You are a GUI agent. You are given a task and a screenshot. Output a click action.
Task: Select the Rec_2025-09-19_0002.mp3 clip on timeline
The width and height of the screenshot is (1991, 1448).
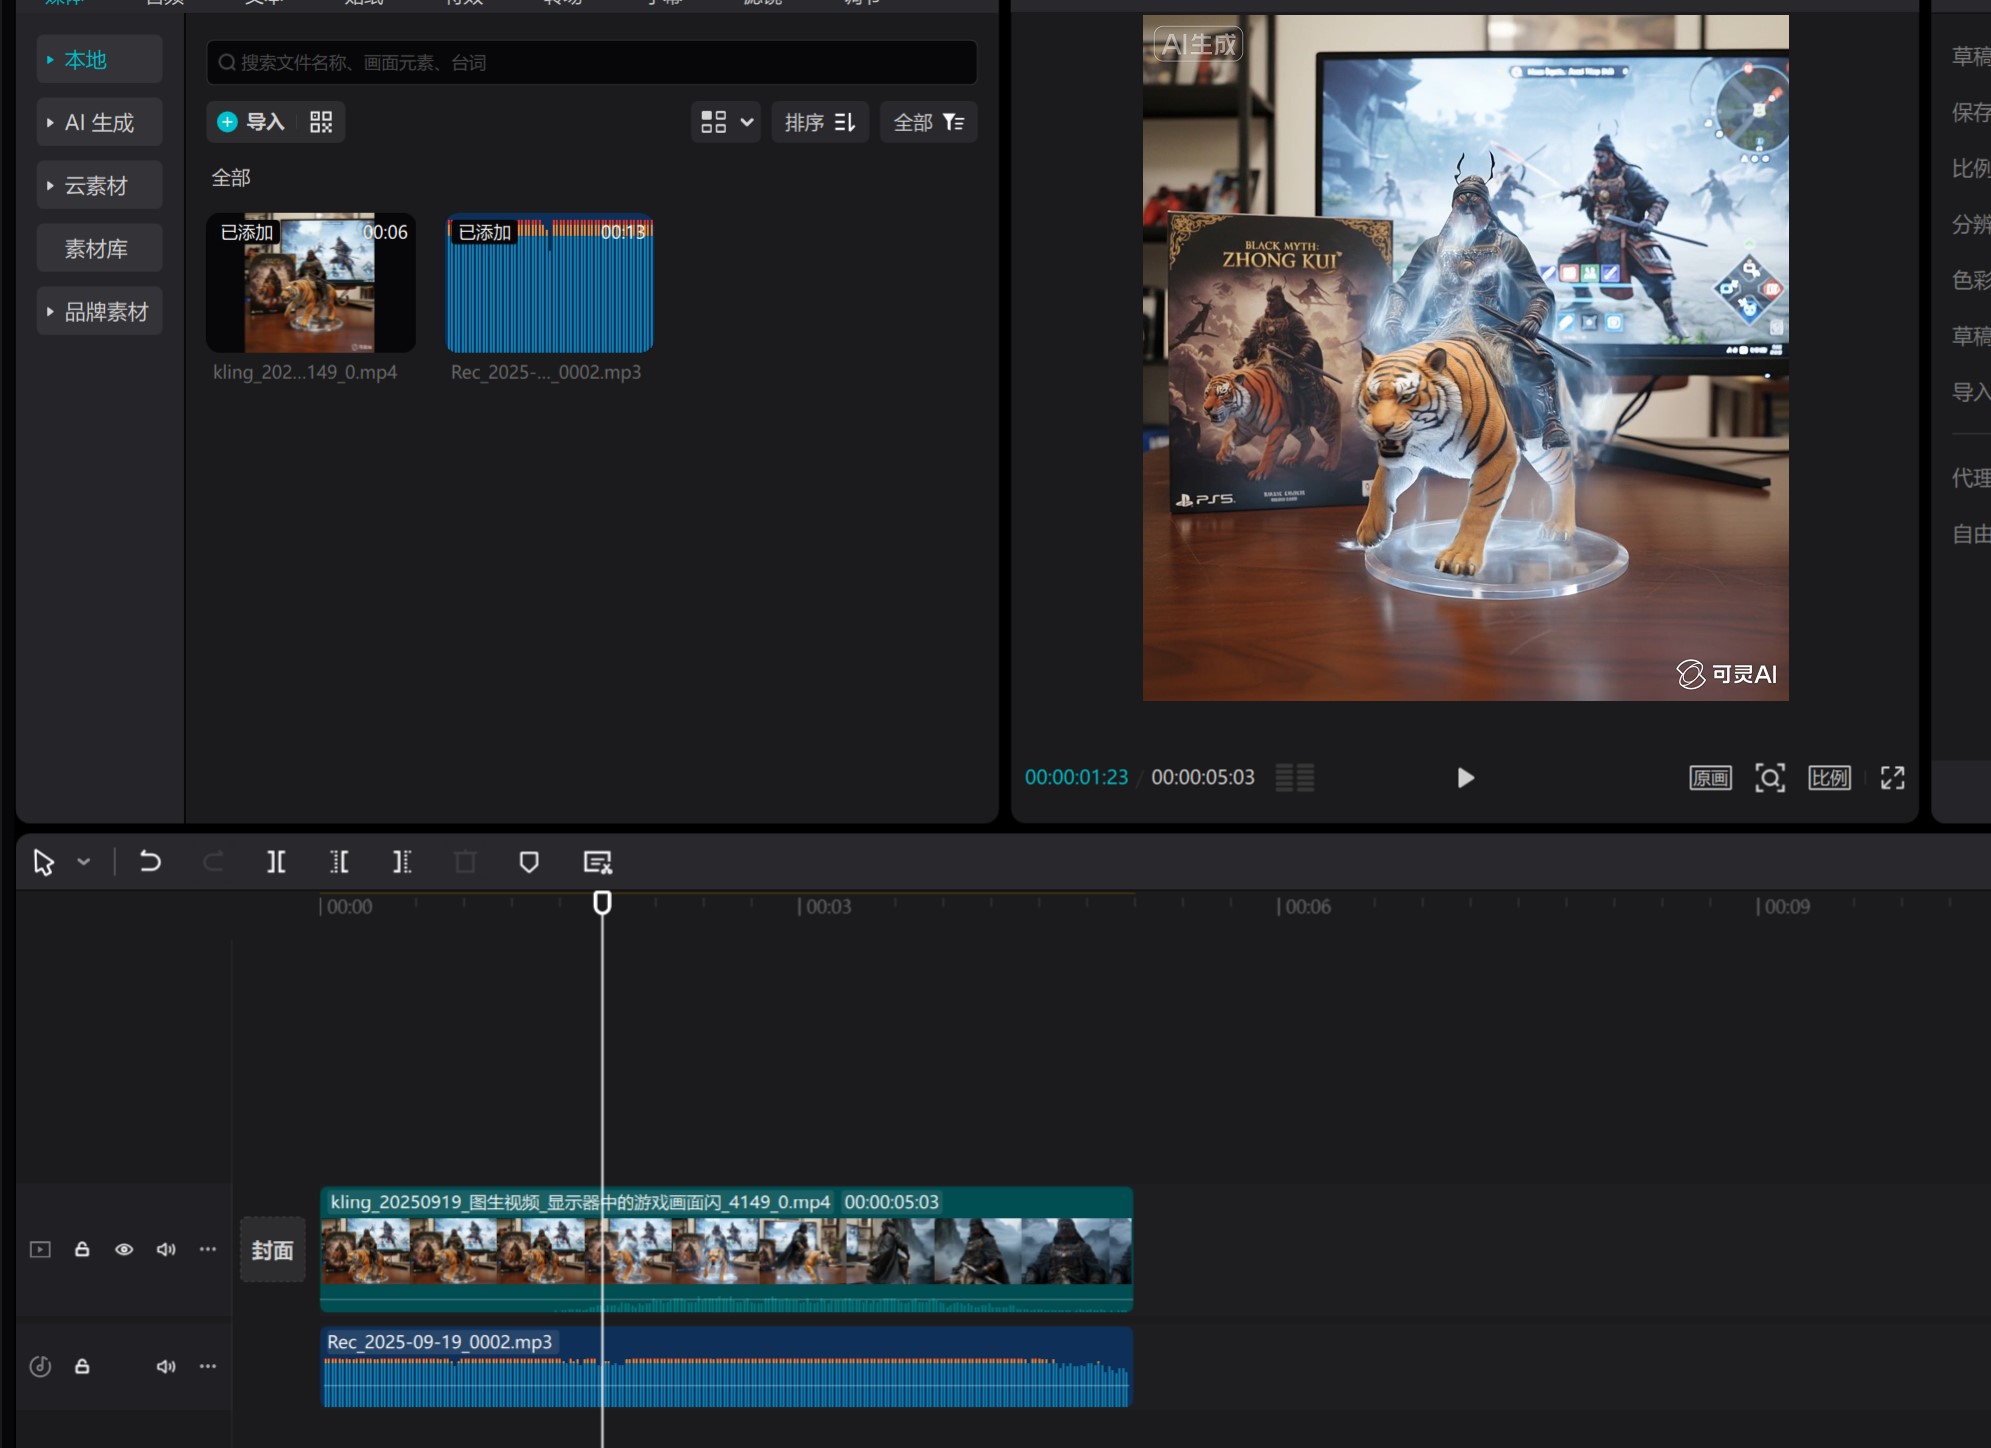(726, 1368)
